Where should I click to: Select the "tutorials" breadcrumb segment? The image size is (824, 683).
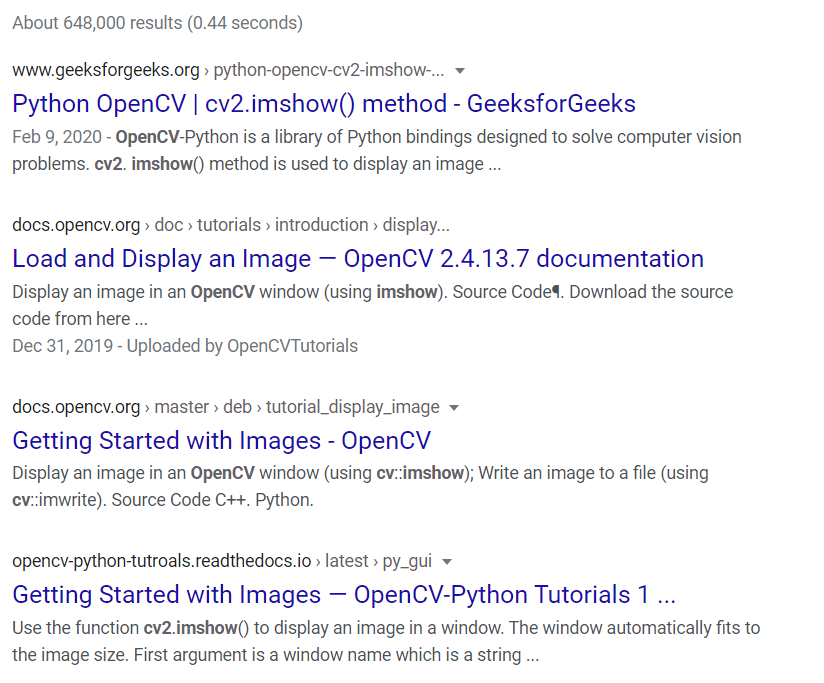(x=229, y=224)
